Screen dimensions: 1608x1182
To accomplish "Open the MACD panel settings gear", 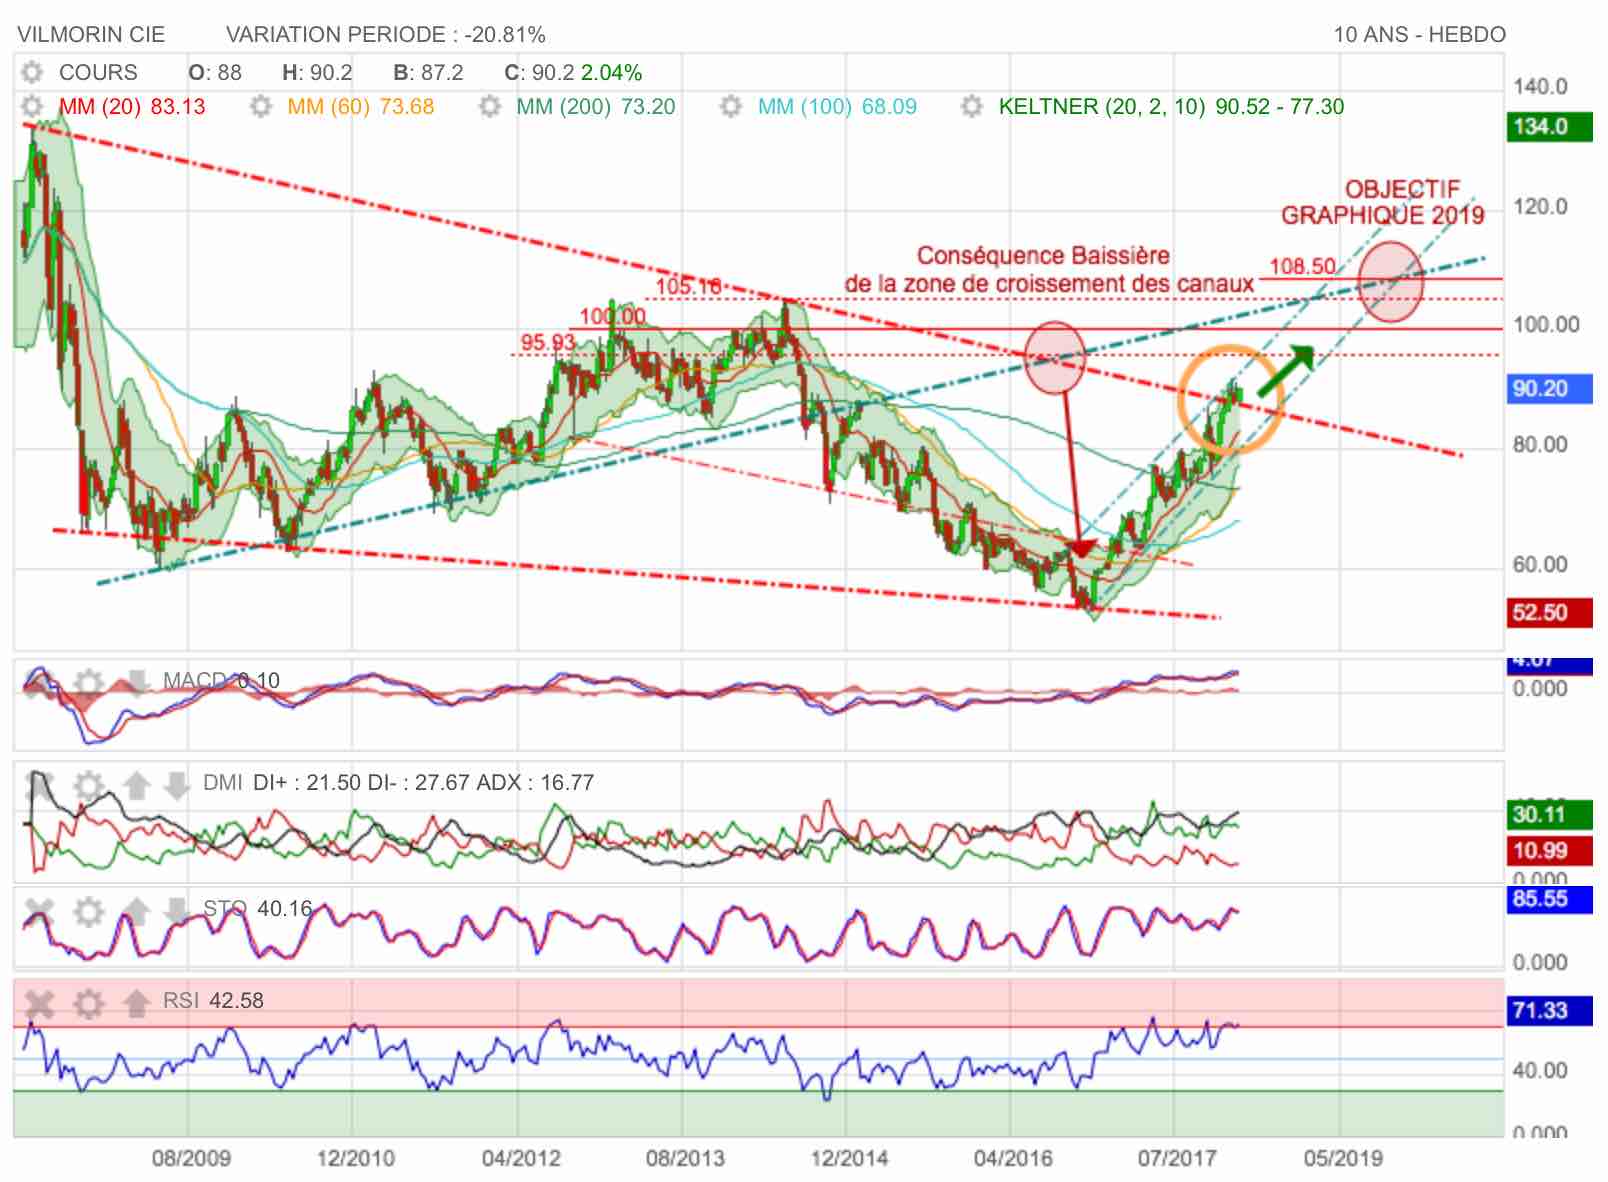I will [x=89, y=683].
